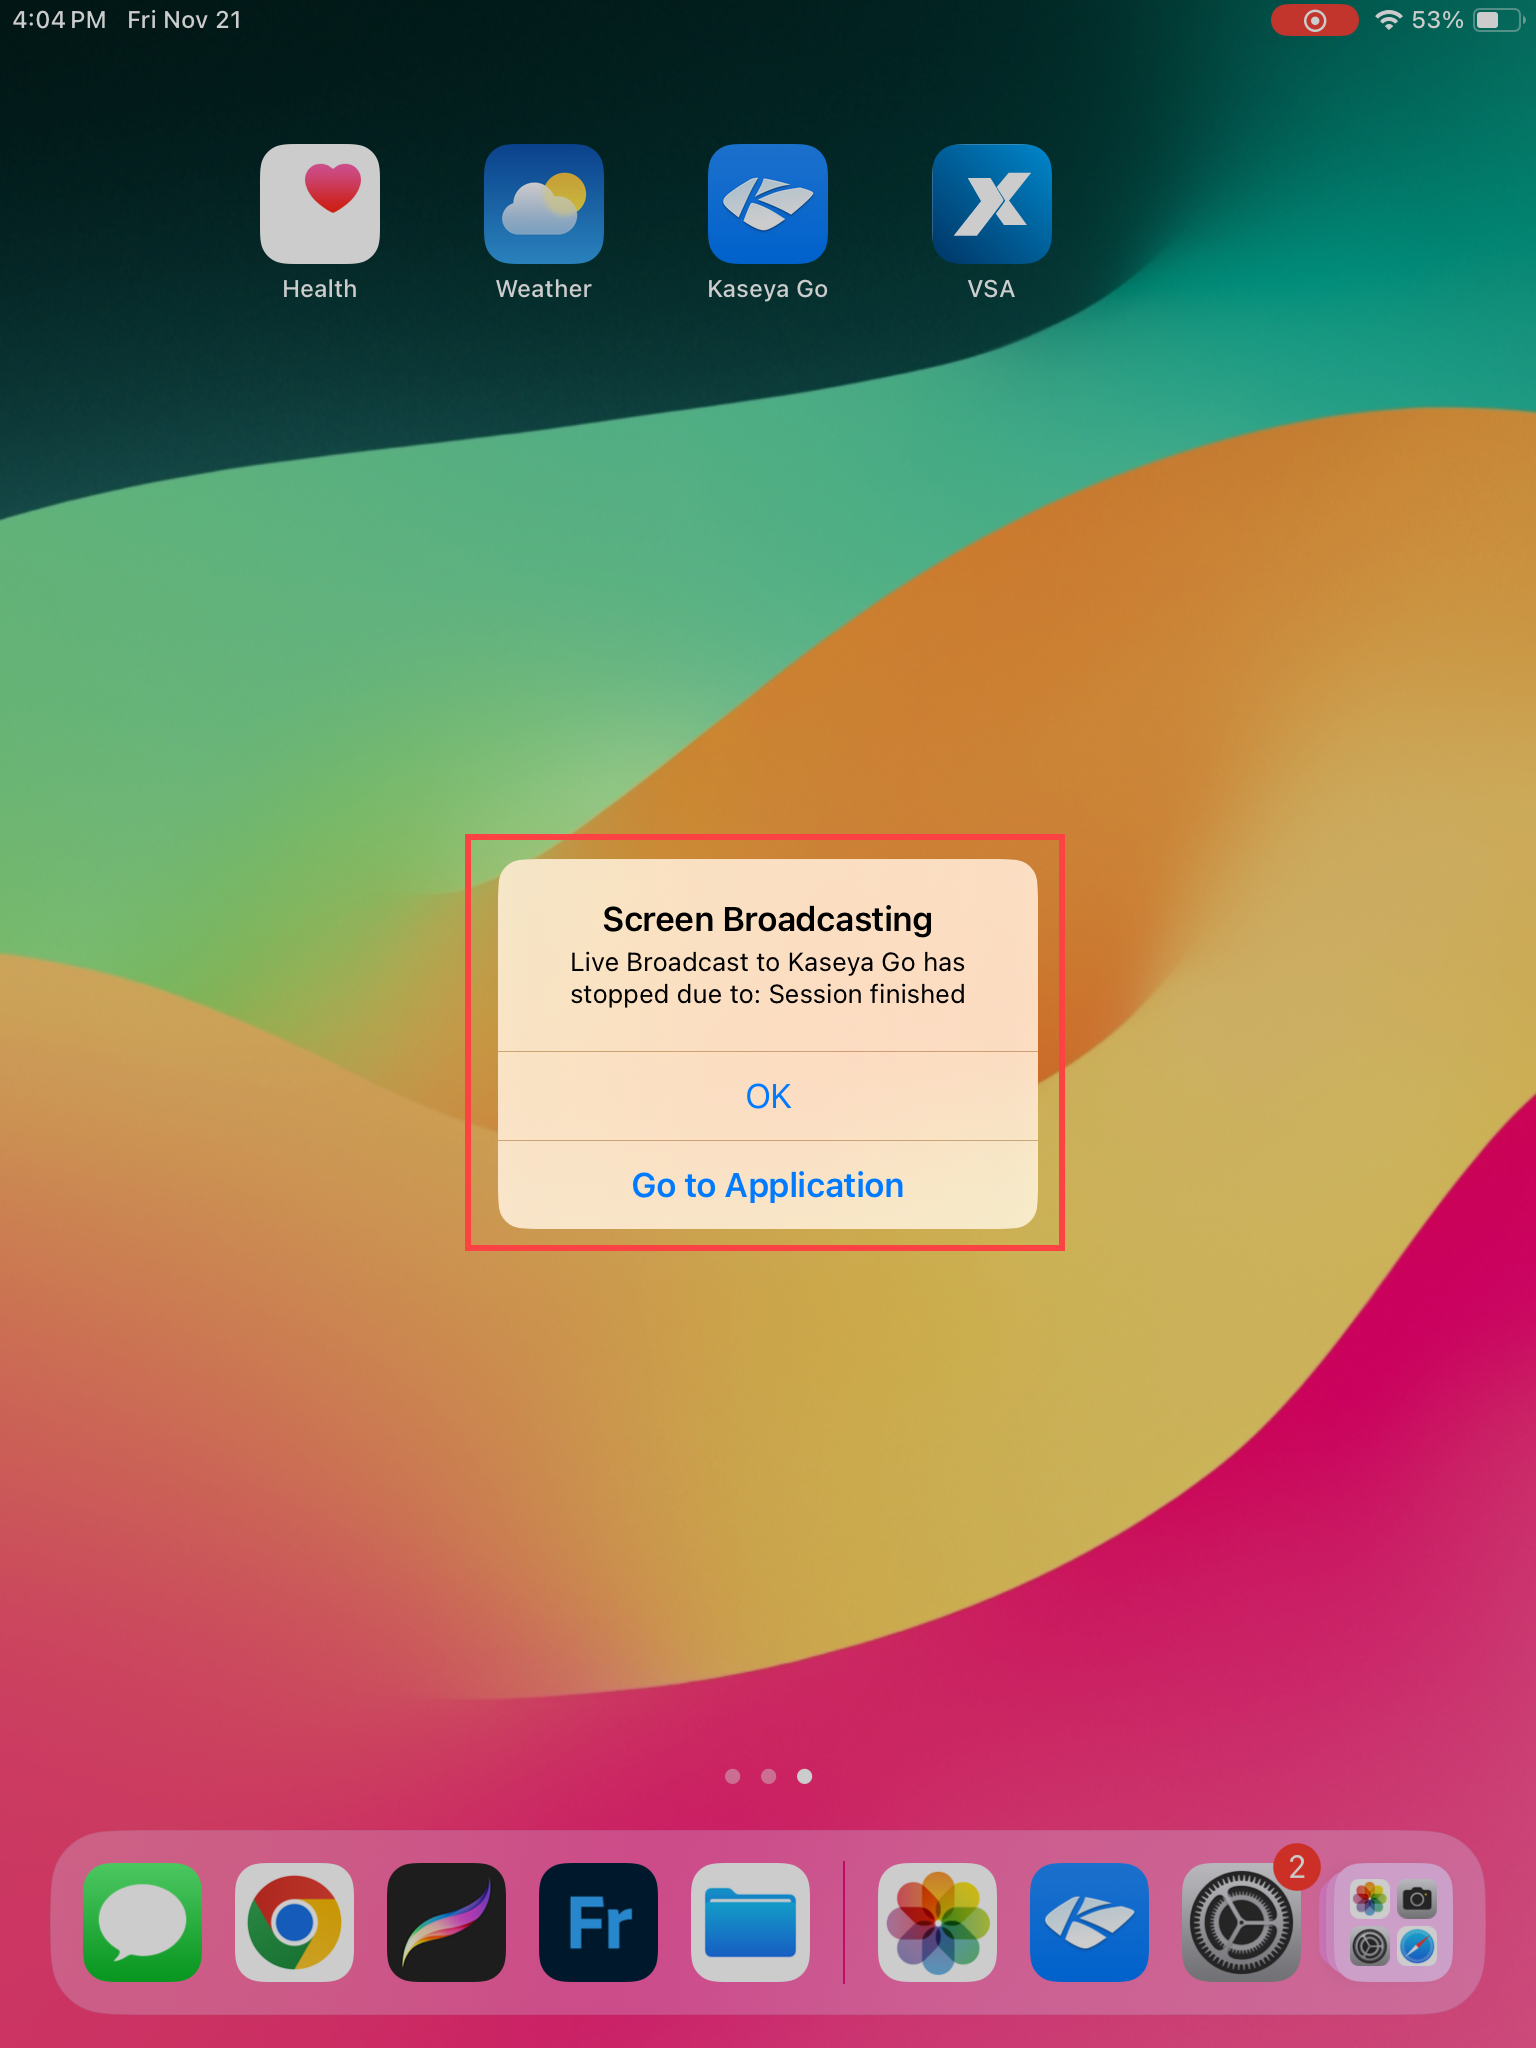Tap the Go to Application button

pos(767,1185)
